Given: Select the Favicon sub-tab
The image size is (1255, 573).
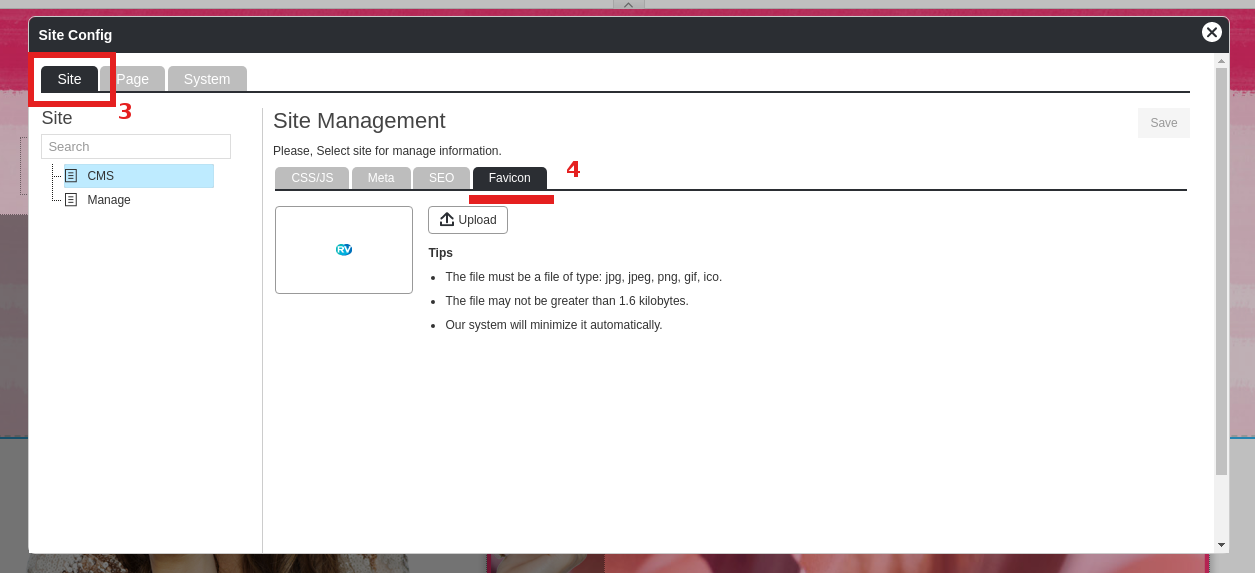Looking at the screenshot, I should click(x=510, y=178).
